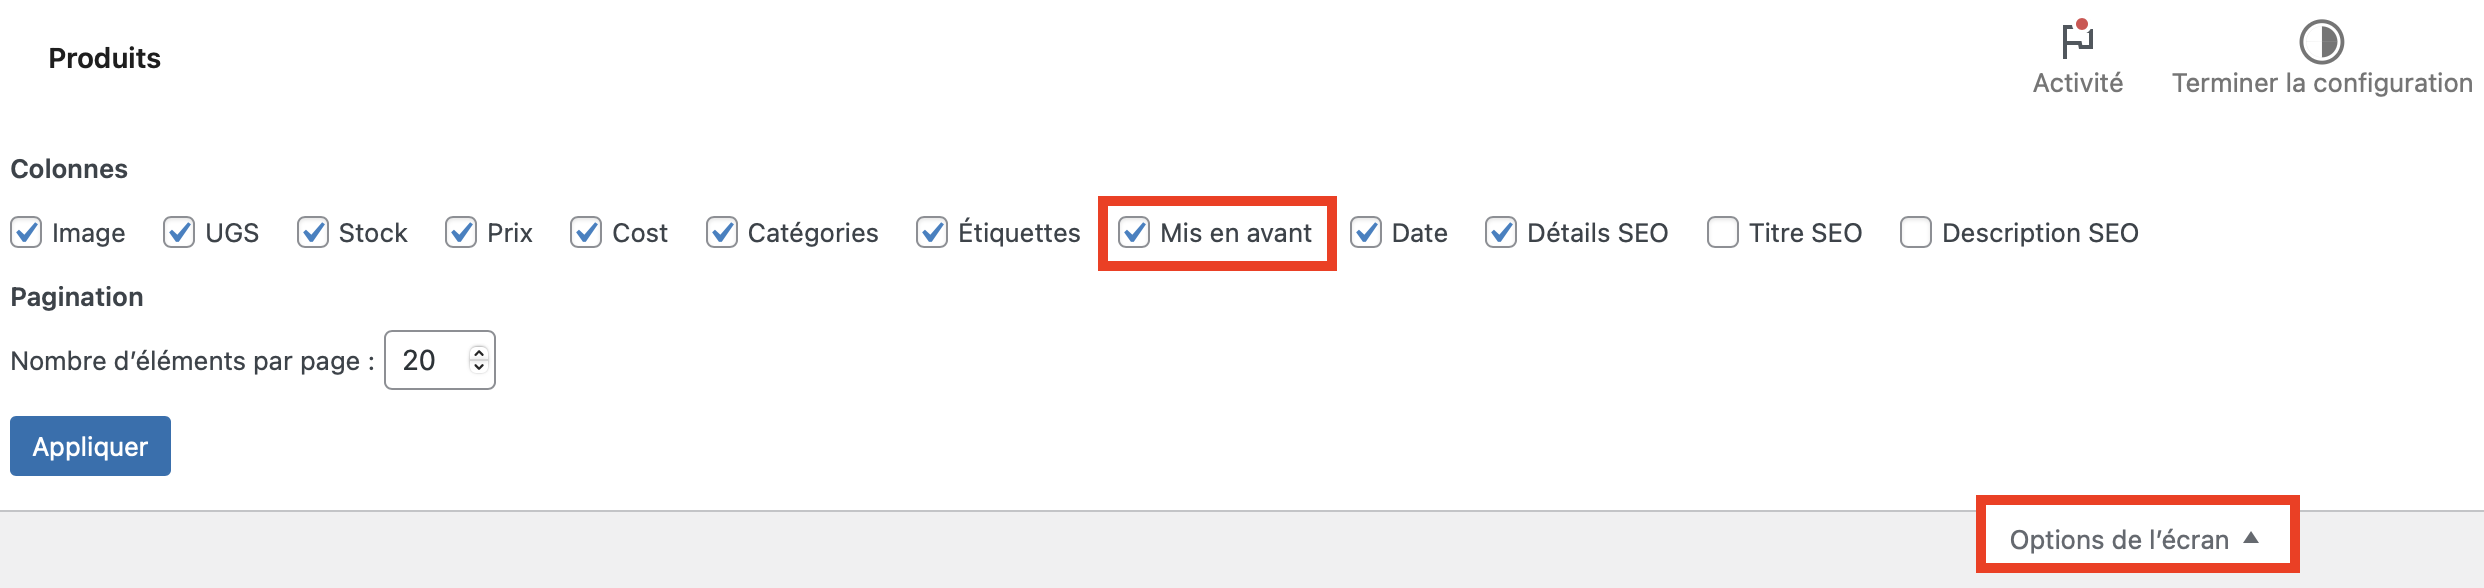2484x588 pixels.
Task: Click the Terminer la configuration progress icon
Action: point(2321,42)
